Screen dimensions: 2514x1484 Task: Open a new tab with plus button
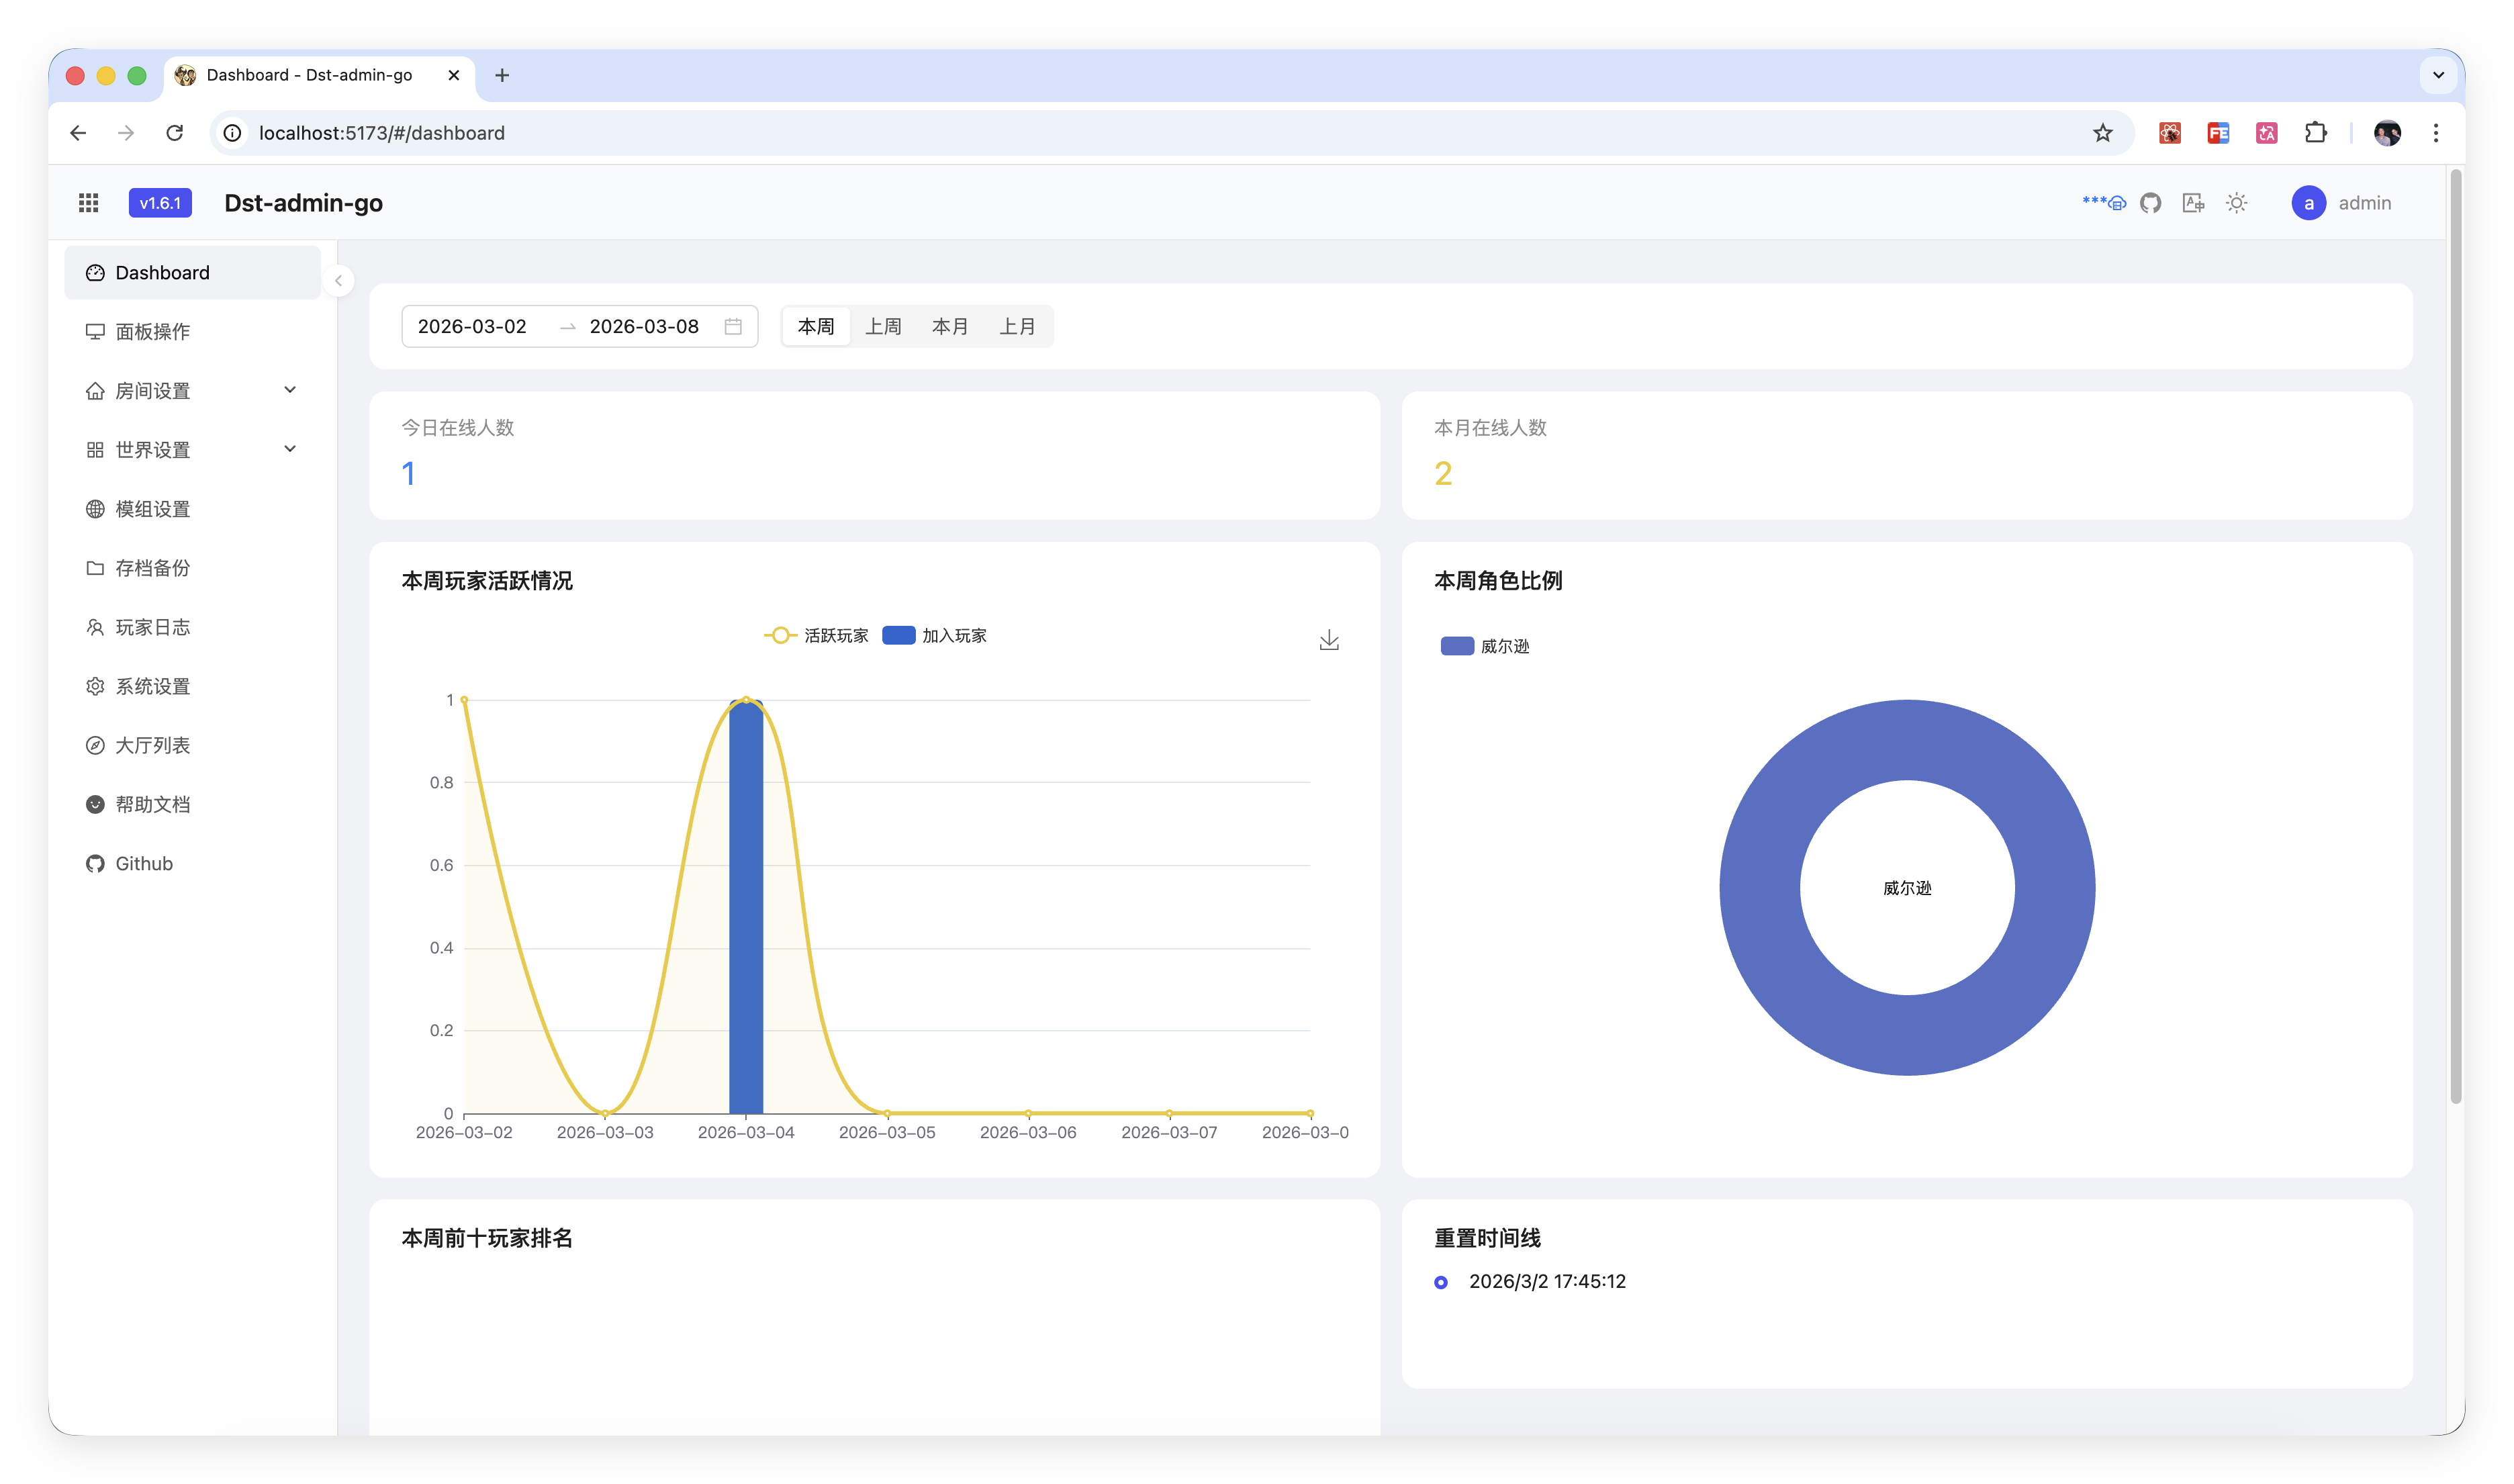(x=502, y=75)
